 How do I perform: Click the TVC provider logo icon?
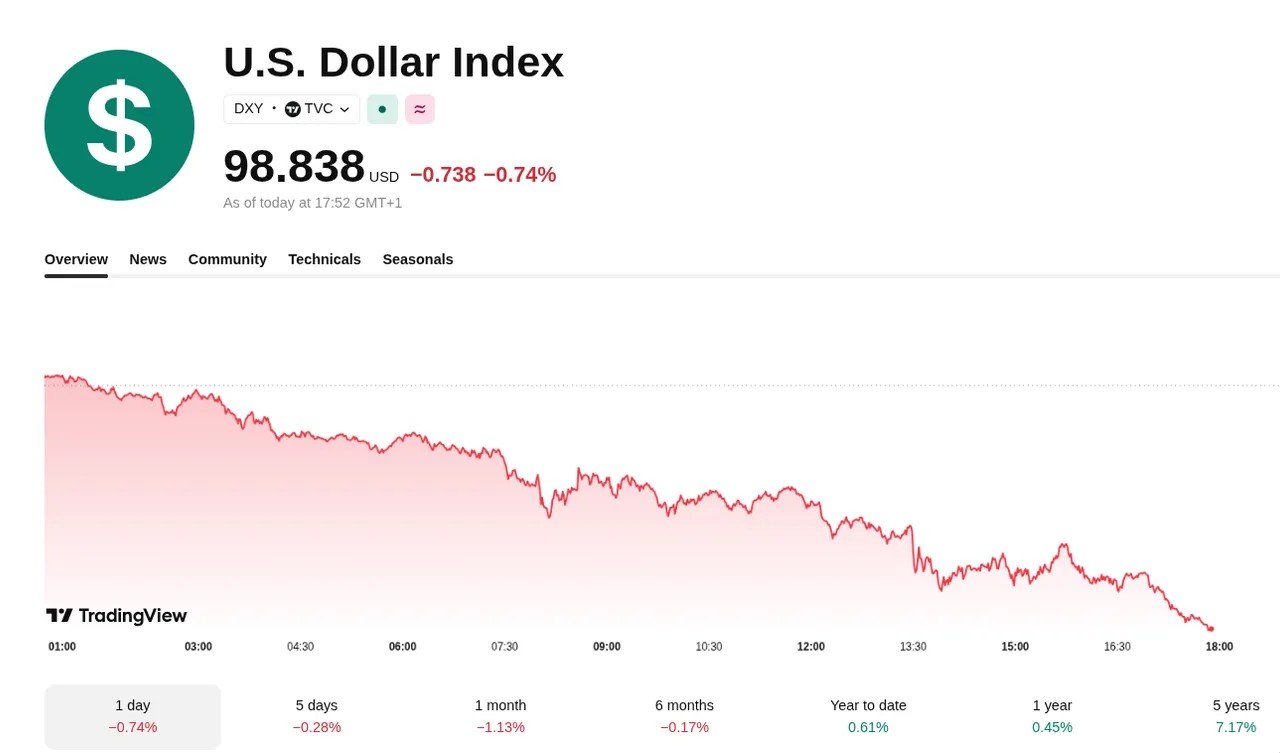[x=292, y=109]
